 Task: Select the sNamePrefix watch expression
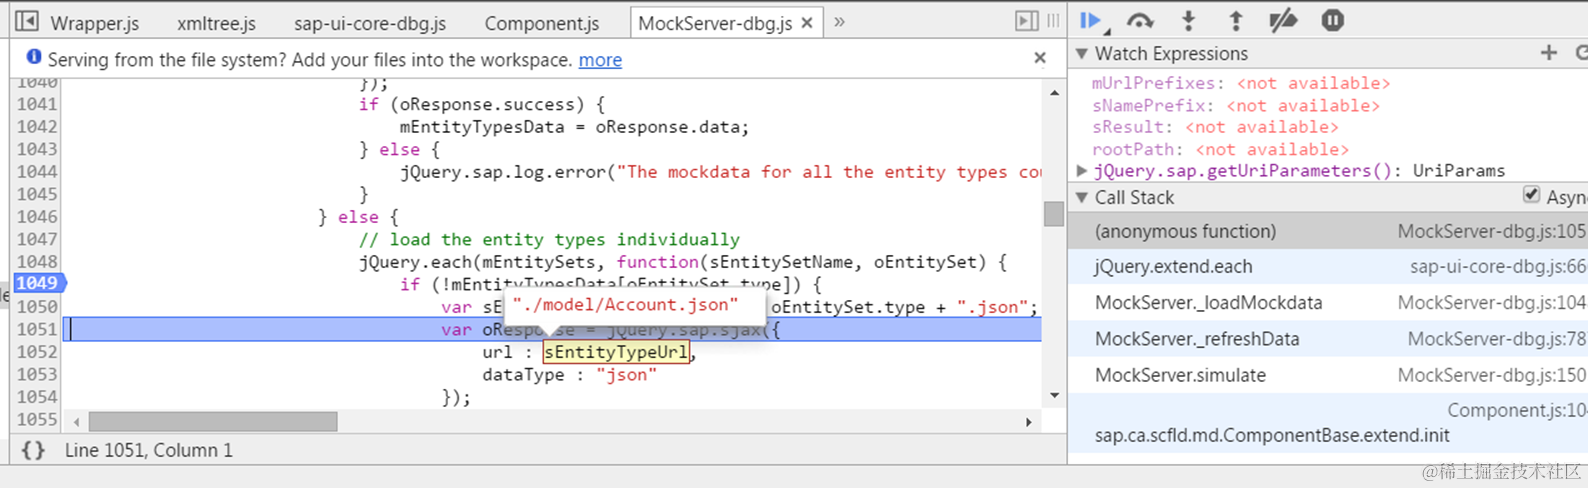[1235, 105]
